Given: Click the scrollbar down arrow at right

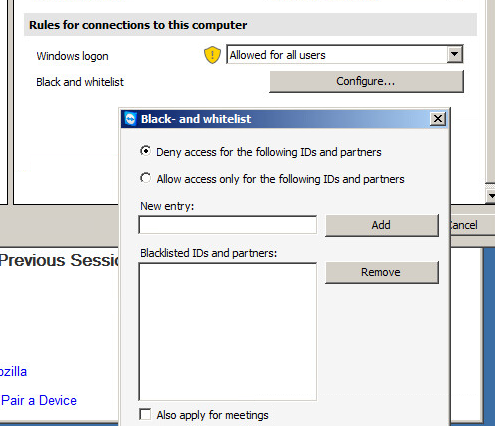Looking at the screenshot, I should coord(490,196).
